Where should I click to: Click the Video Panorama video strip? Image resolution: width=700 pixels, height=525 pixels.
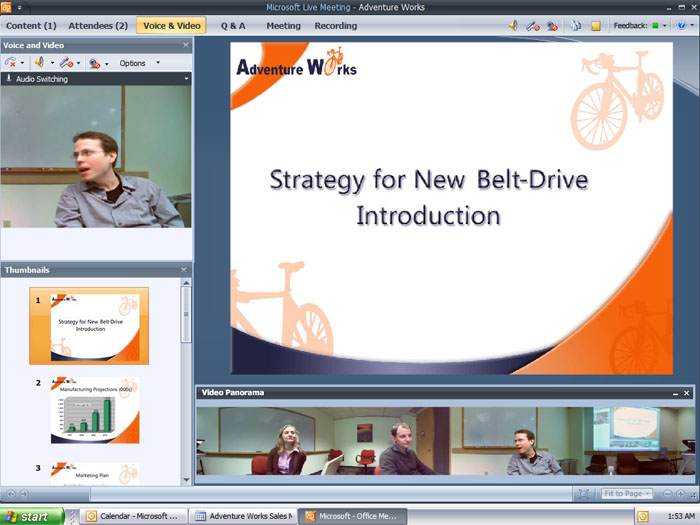click(446, 441)
